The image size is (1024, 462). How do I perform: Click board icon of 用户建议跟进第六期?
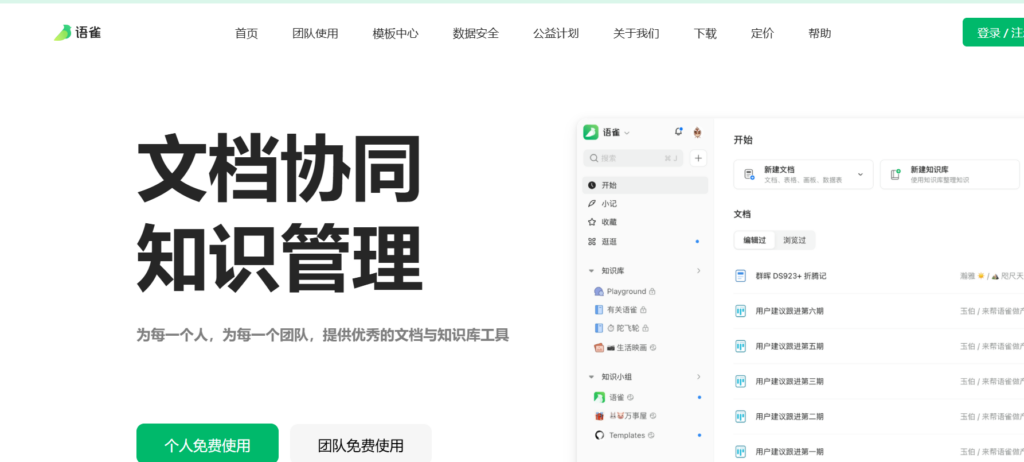741,311
